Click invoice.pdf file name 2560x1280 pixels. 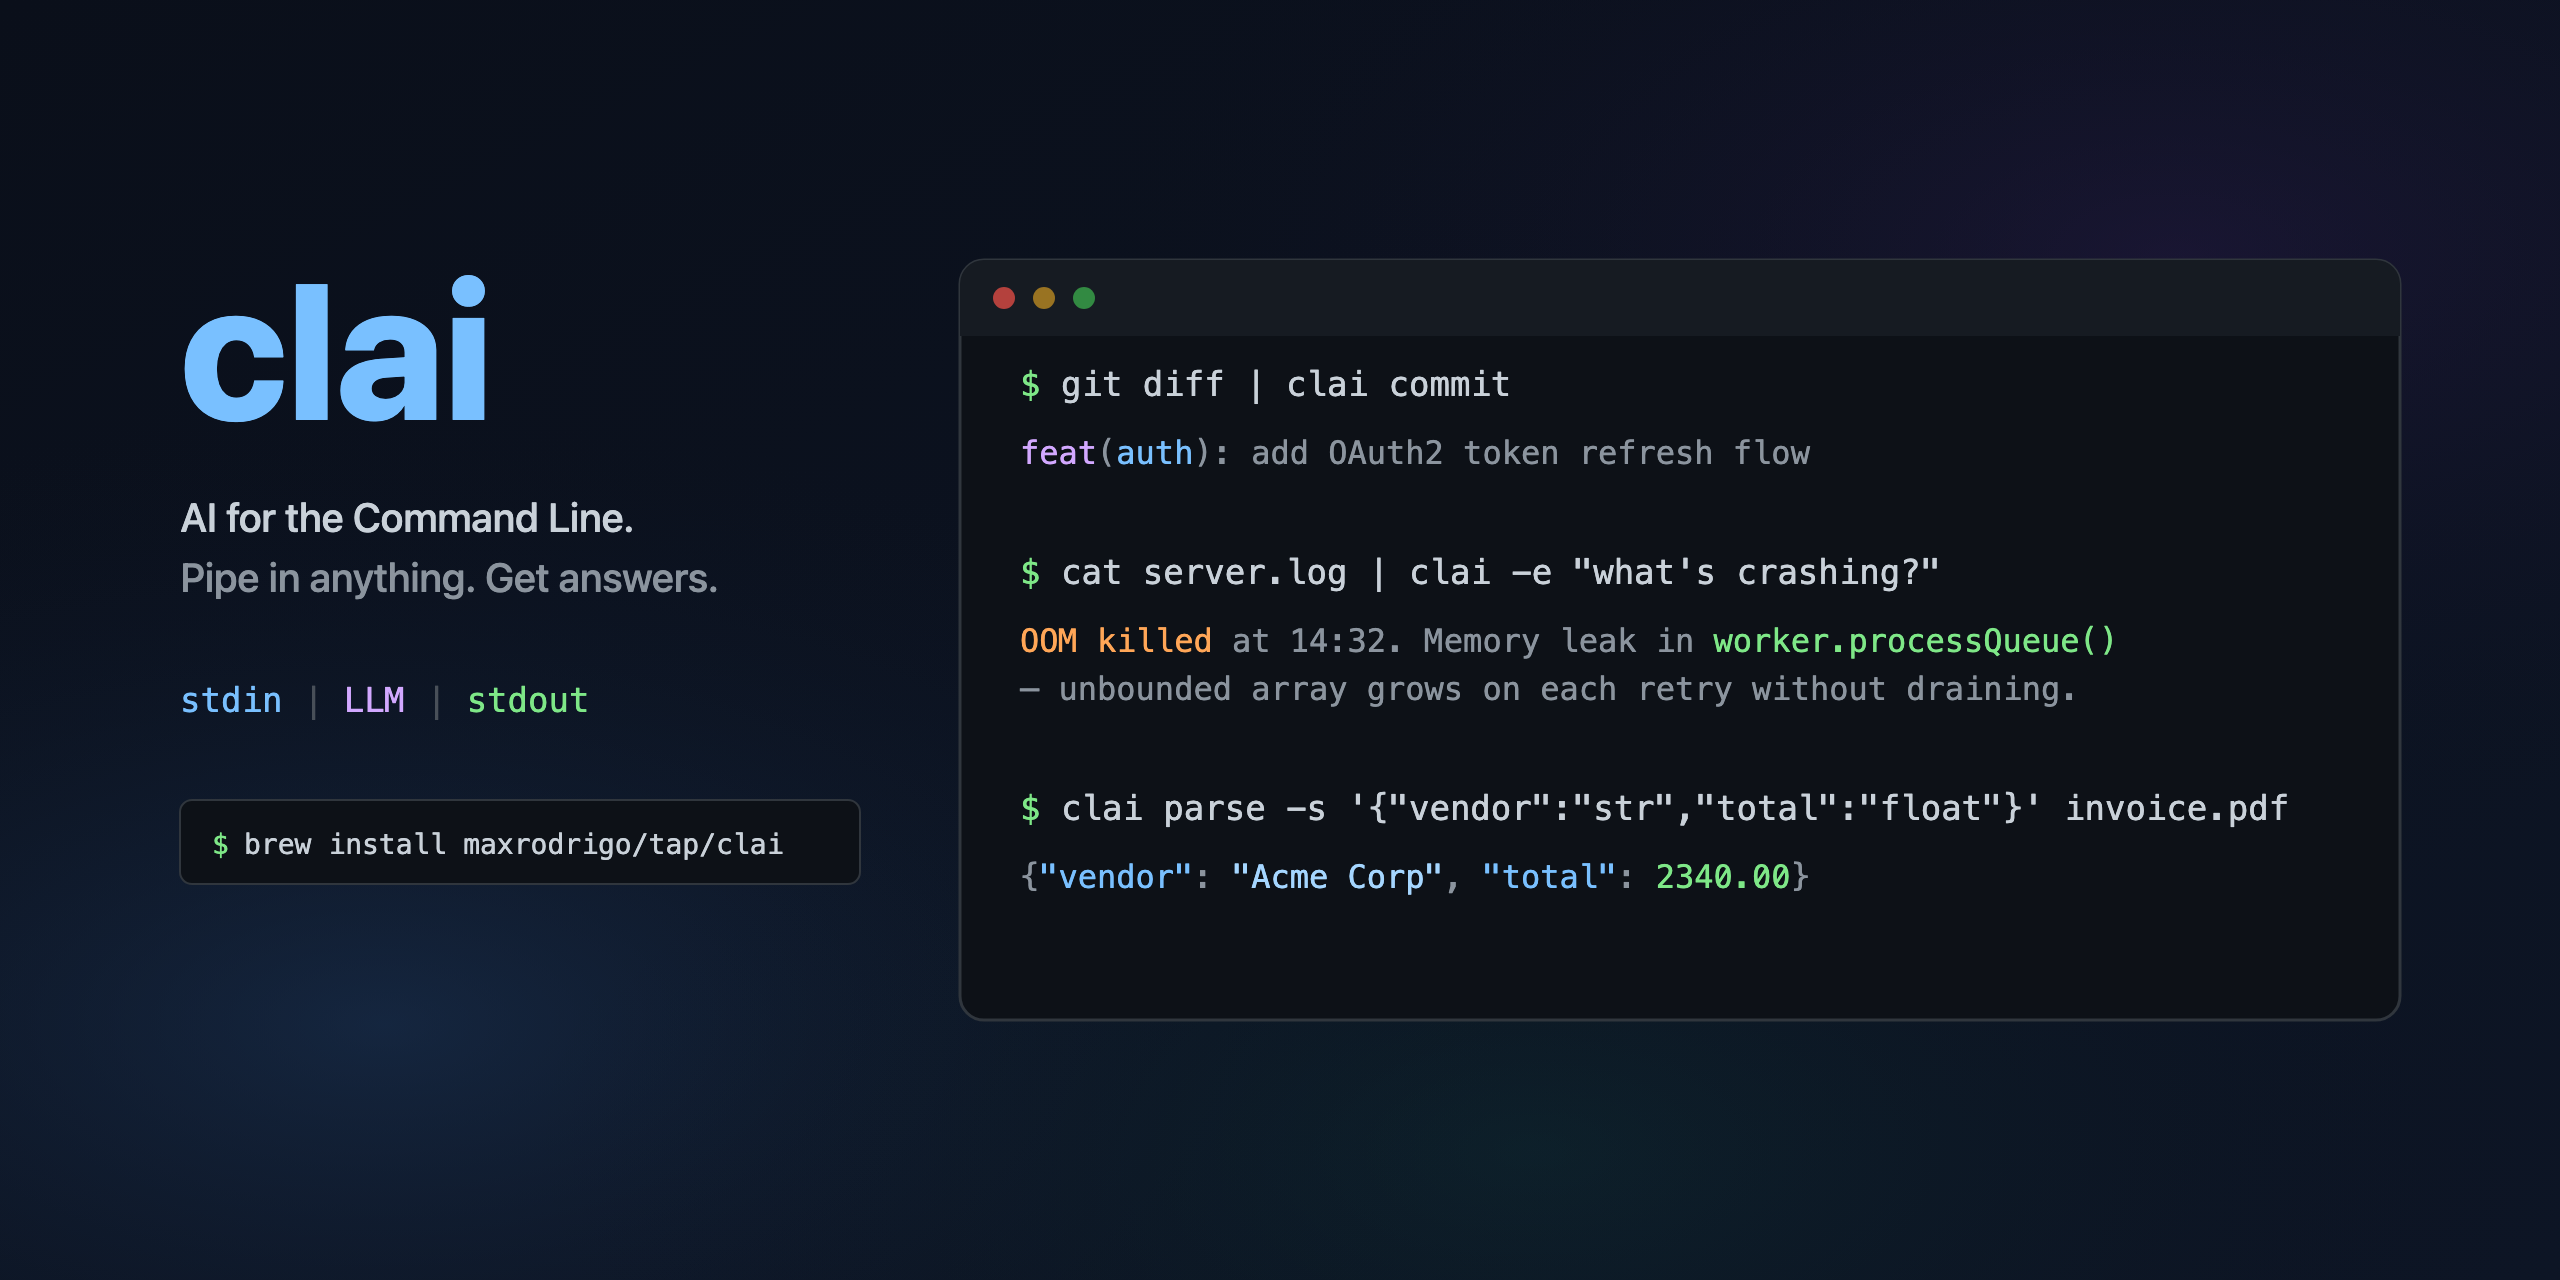point(2177,808)
